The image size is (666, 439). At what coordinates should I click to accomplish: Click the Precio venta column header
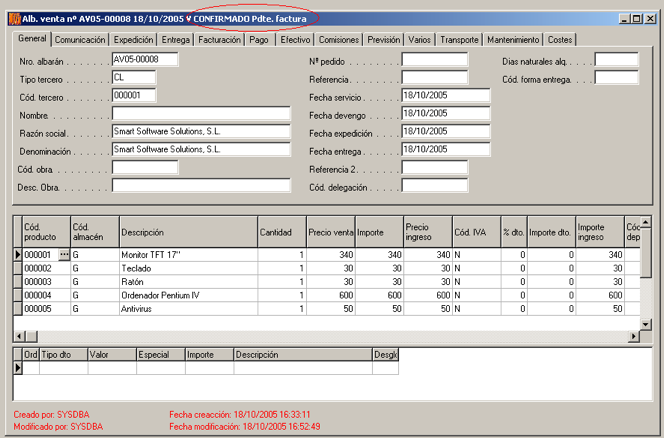point(330,231)
